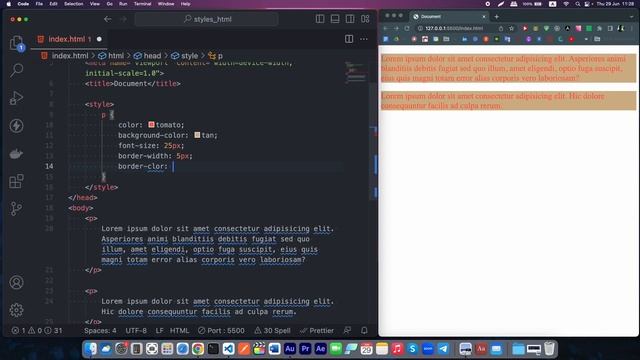Open the Search view in activity bar
640x360 pixels.
click(16, 70)
